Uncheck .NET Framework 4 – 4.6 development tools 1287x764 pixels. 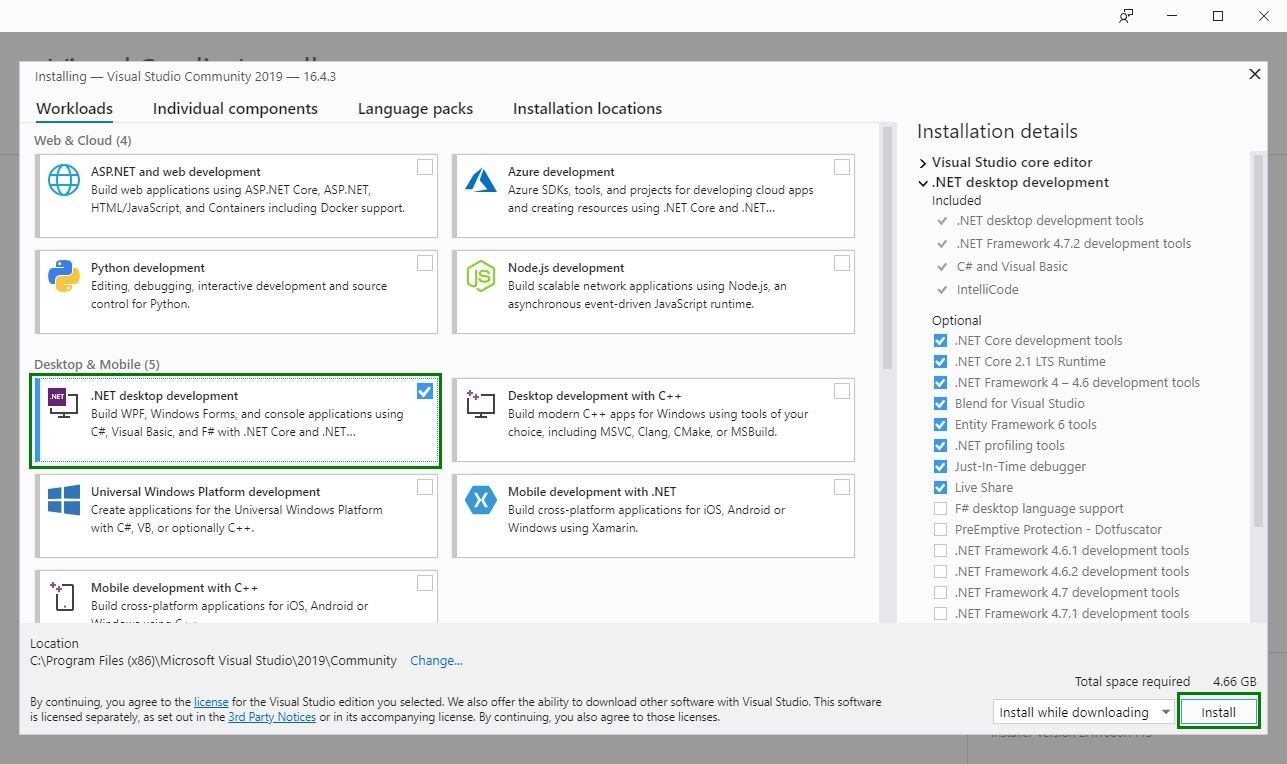pos(940,383)
